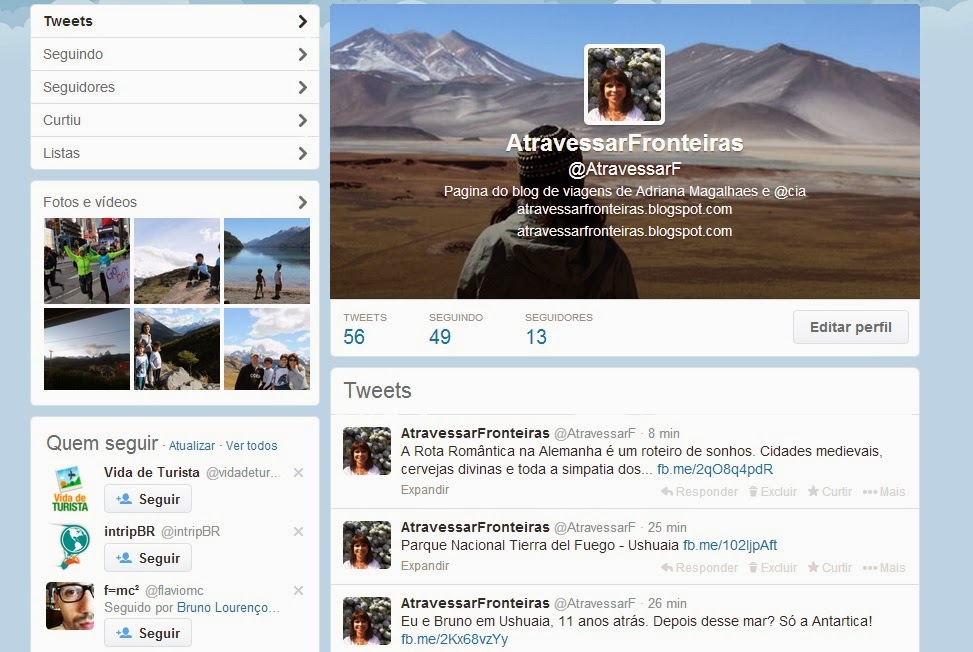Expand the Tierra del Fuego tweet with Expandir

[x=424, y=566]
